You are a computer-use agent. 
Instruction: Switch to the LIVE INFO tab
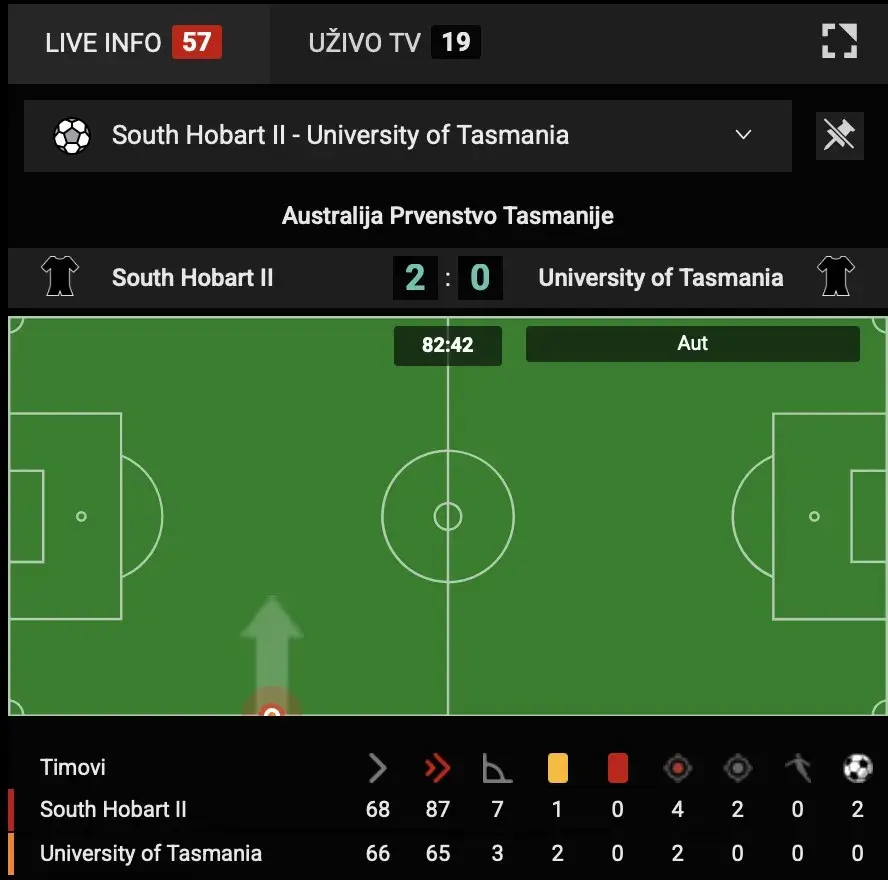coord(134,42)
